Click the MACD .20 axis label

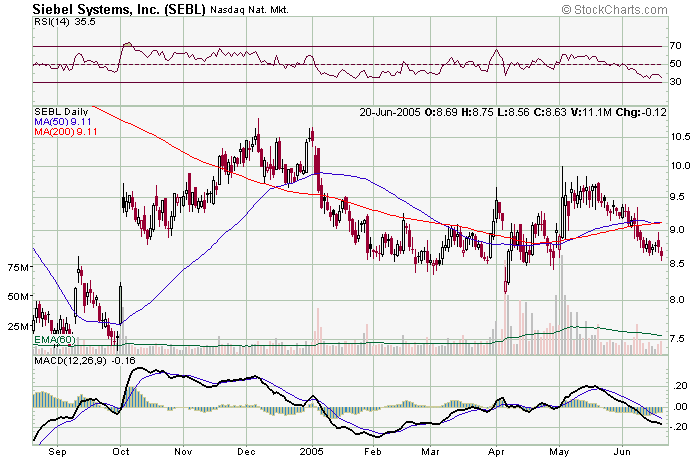[680, 386]
